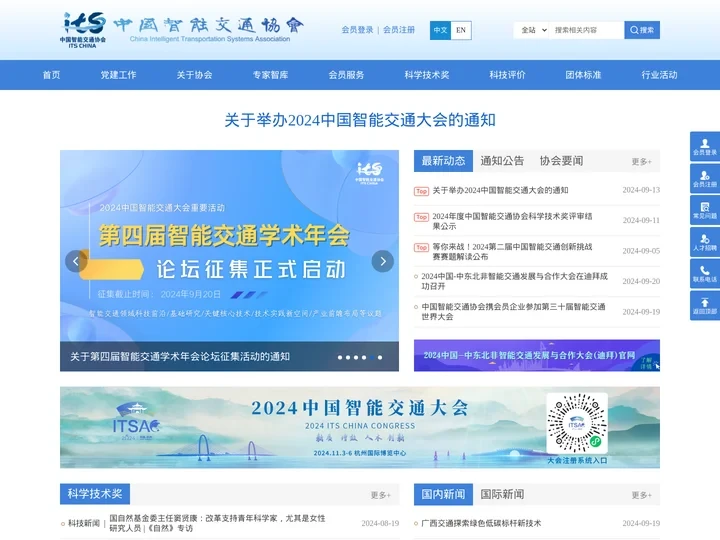
Task: Select the 通知公告 tab
Action: point(502,161)
